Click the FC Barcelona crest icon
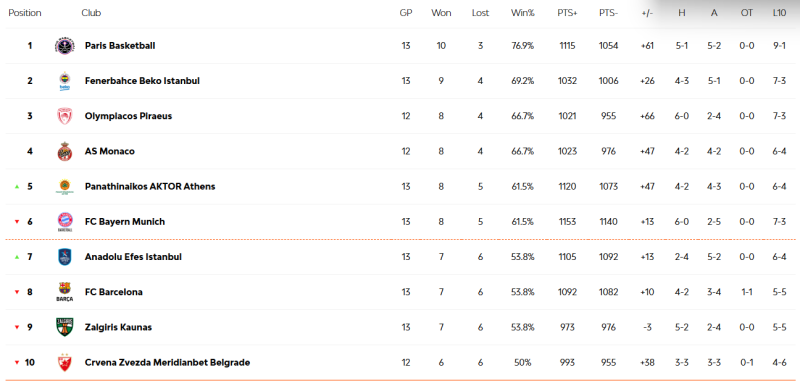 click(65, 292)
